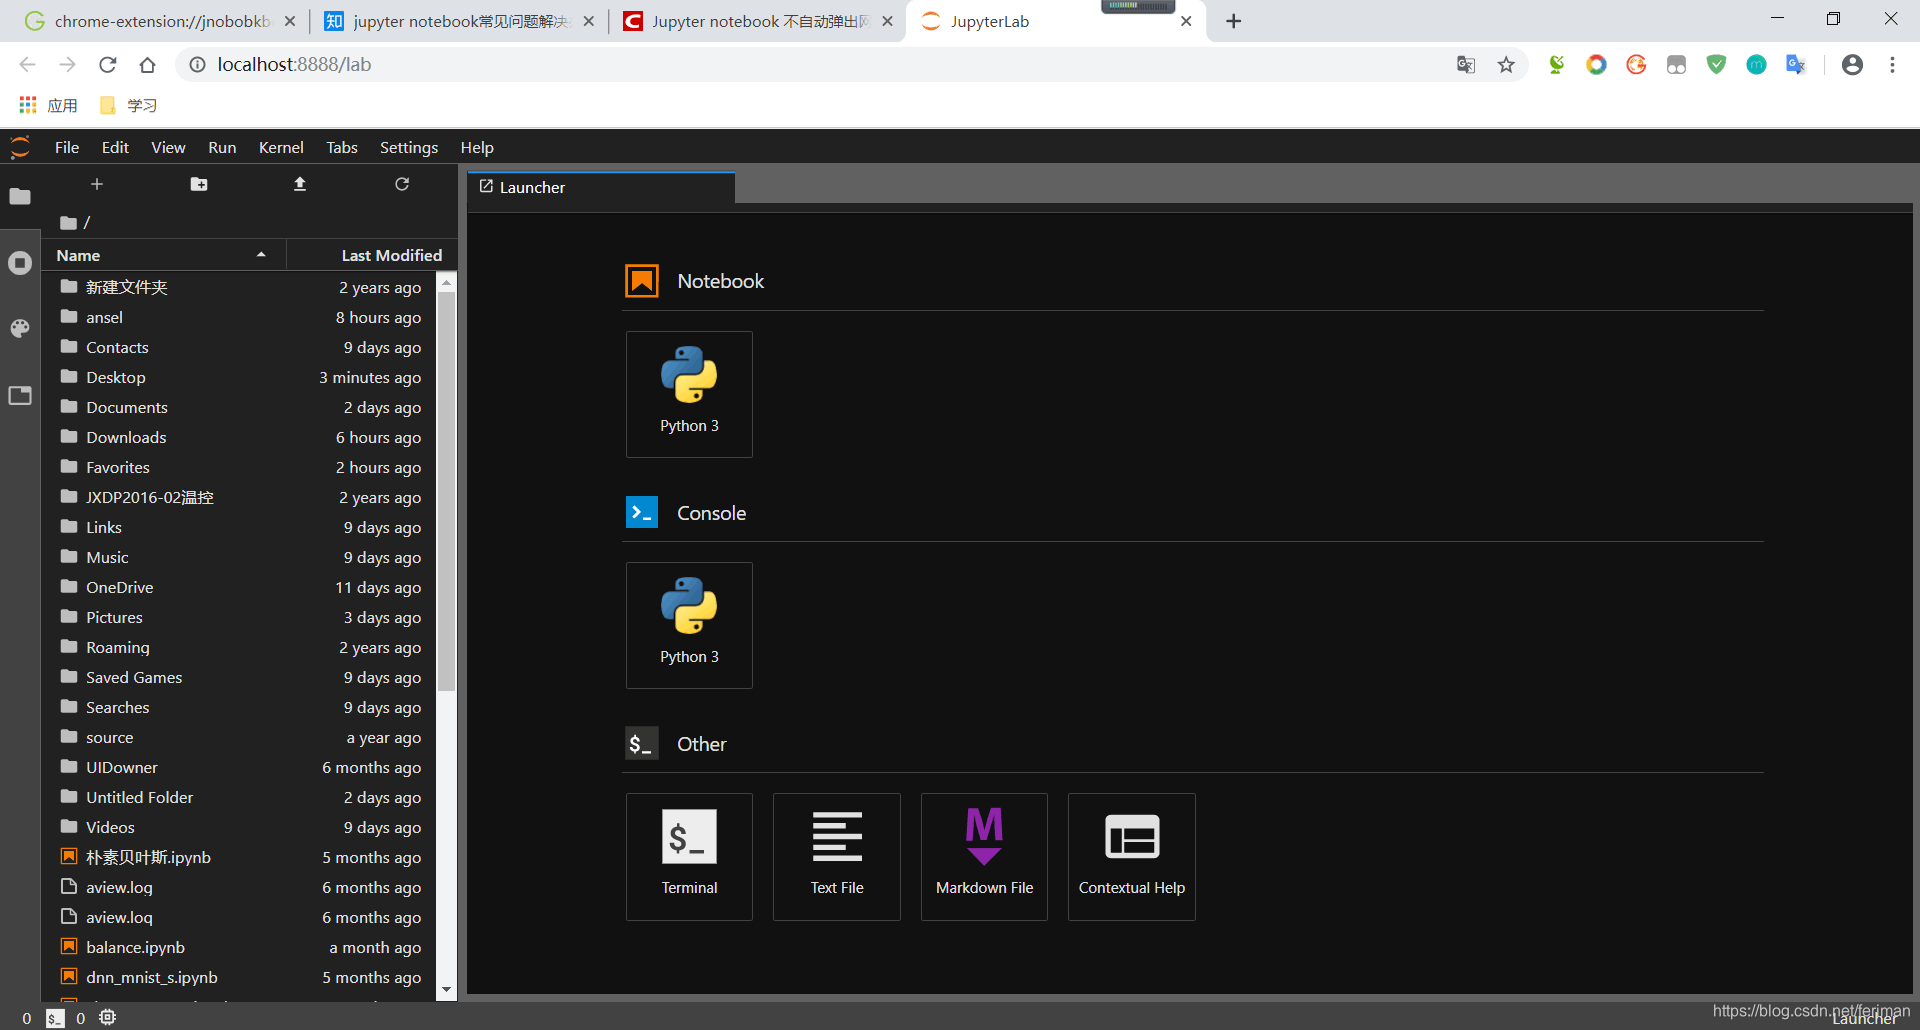Close the jupyter notebook常见问题 browser tab
This screenshot has height=1030, width=1920.
click(588, 21)
